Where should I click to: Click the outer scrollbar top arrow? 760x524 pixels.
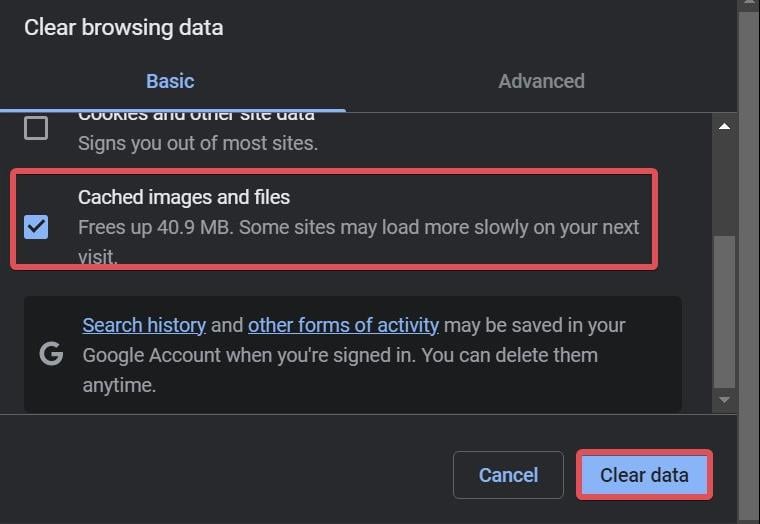pos(749,4)
